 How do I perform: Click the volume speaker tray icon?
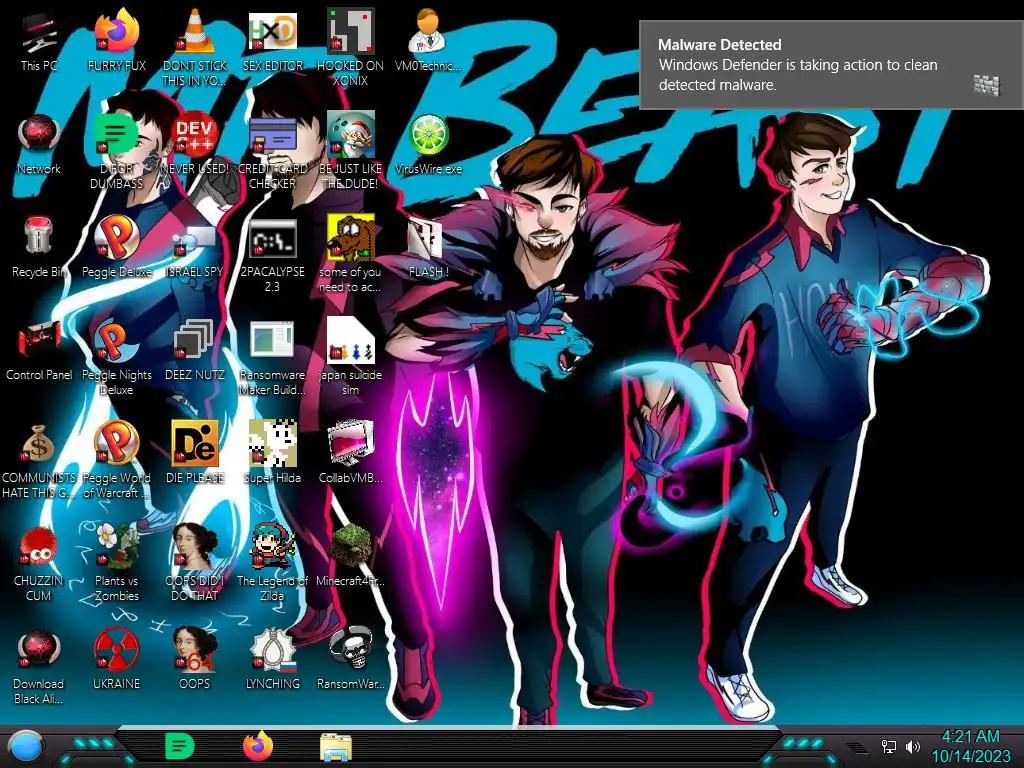pyautogui.click(x=912, y=746)
